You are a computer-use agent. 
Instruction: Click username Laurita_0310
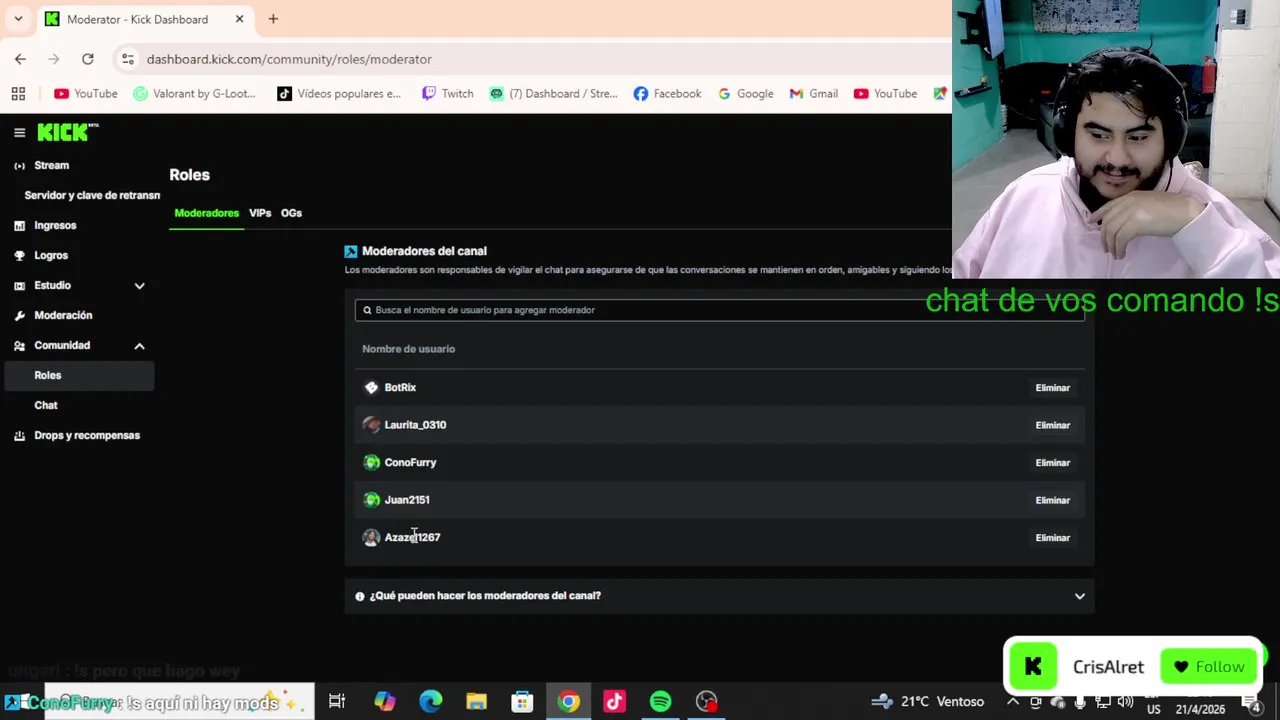(415, 425)
